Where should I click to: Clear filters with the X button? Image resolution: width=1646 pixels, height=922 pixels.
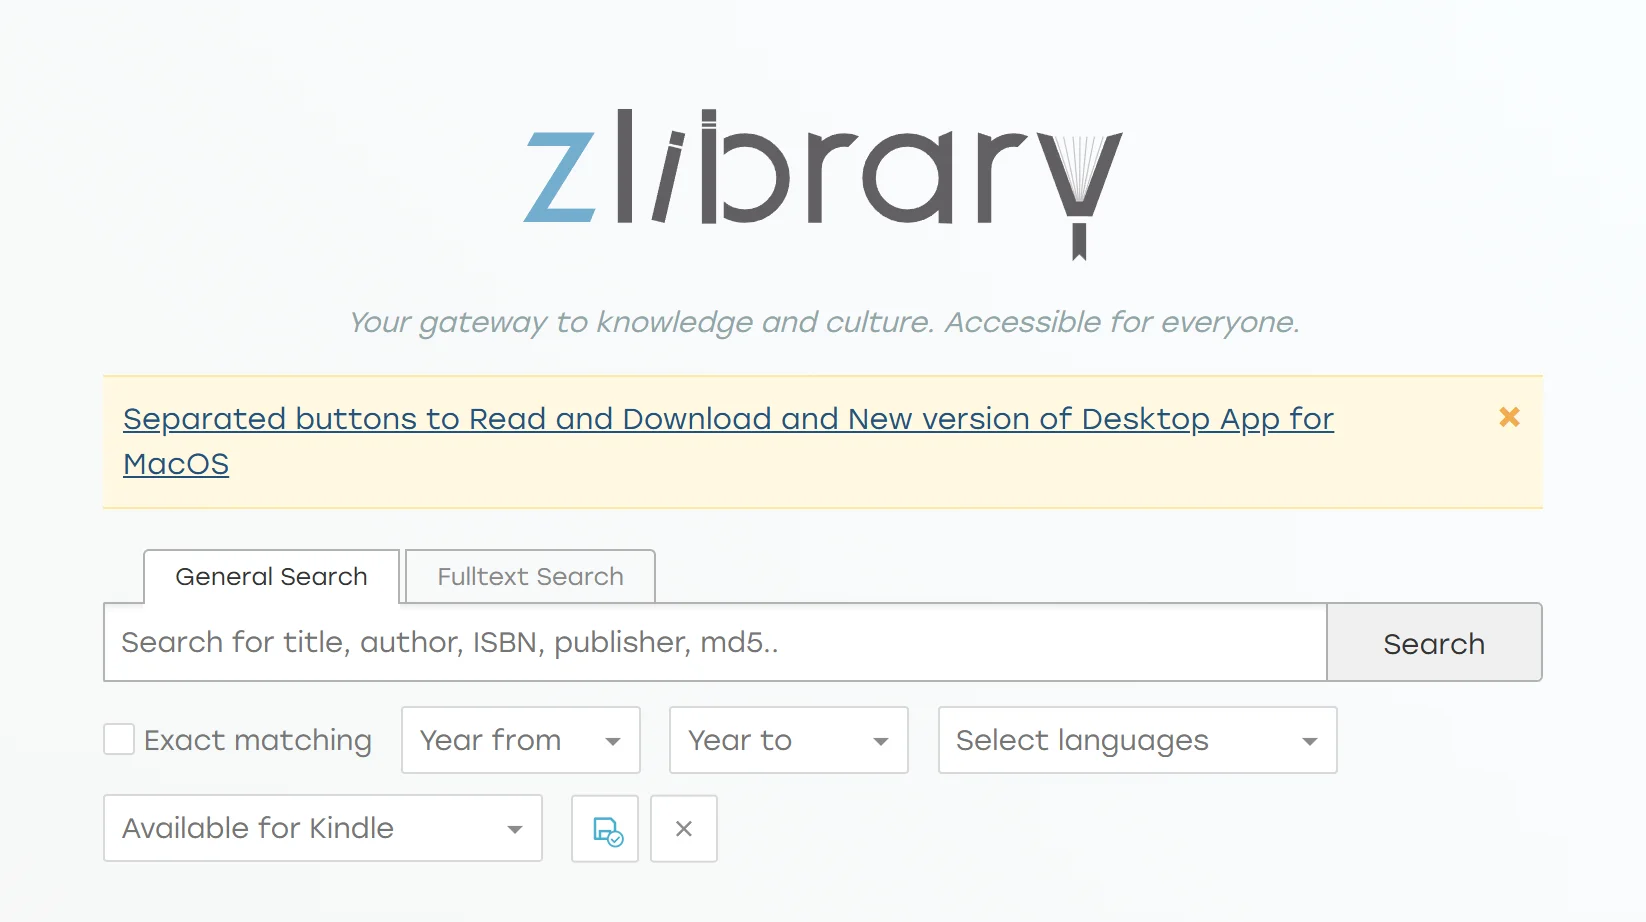coord(684,829)
